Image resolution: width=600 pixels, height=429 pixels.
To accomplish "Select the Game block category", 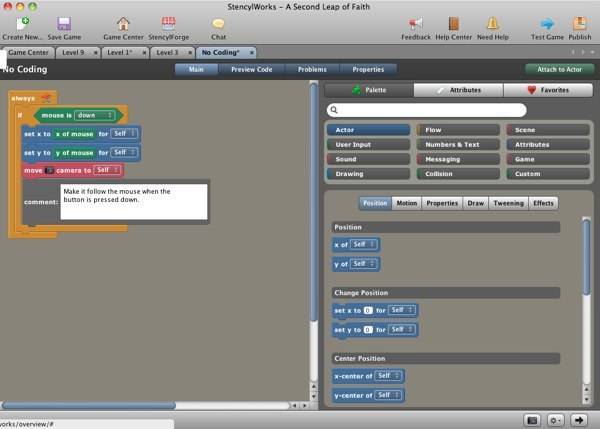I will coord(548,159).
